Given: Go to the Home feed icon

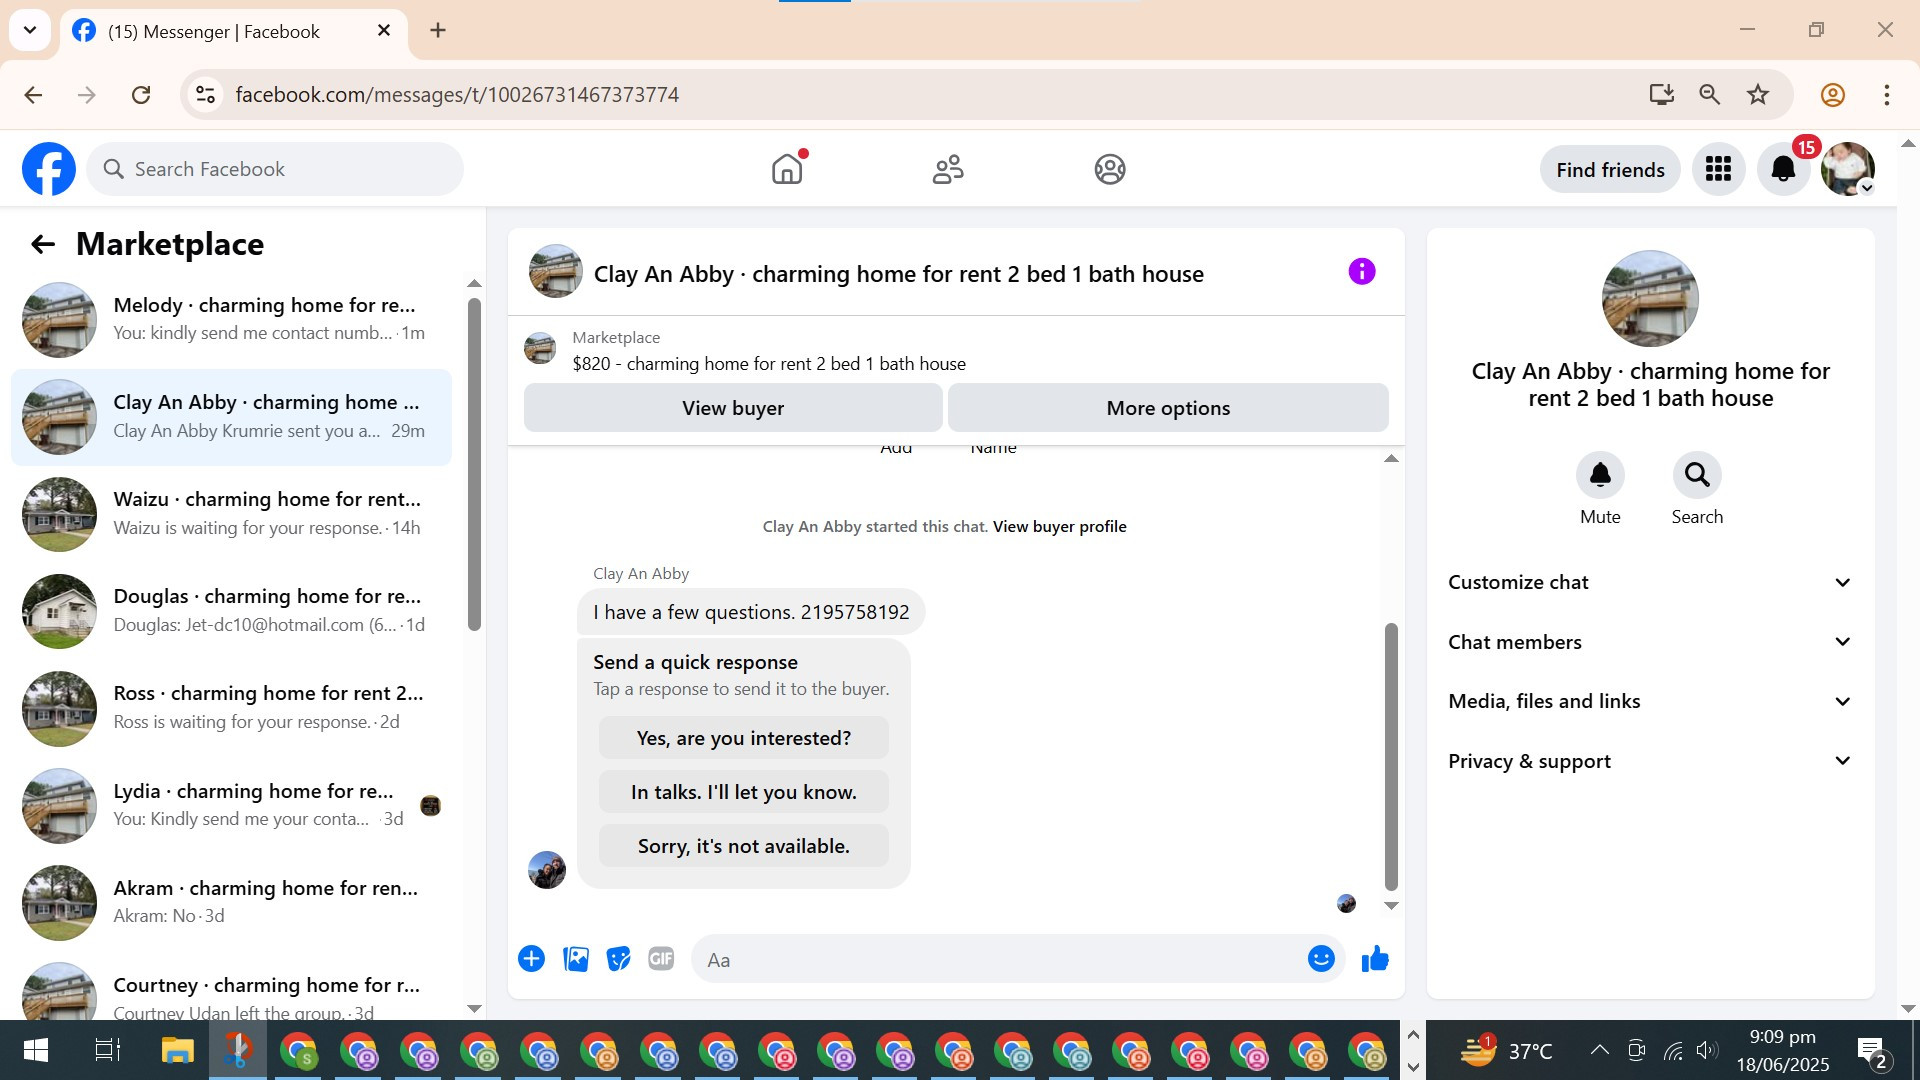Looking at the screenshot, I should coord(788,169).
